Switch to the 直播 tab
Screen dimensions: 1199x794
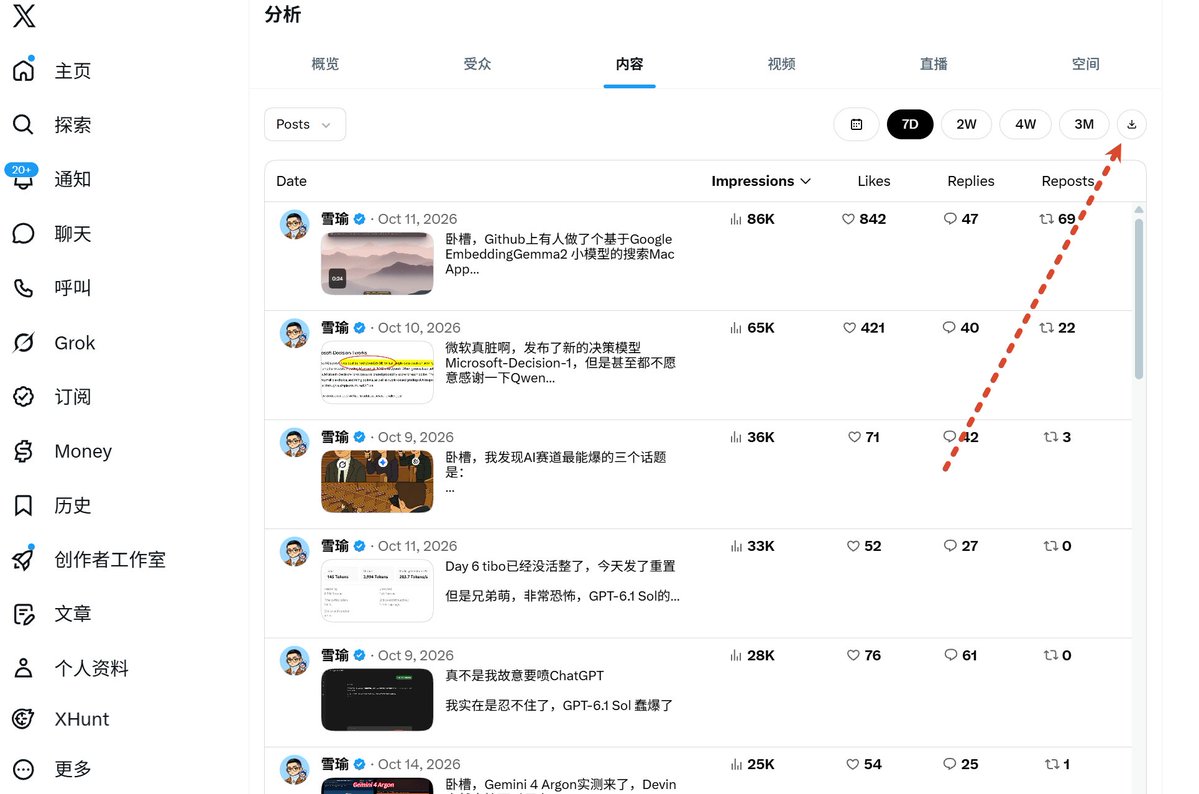(x=934, y=64)
